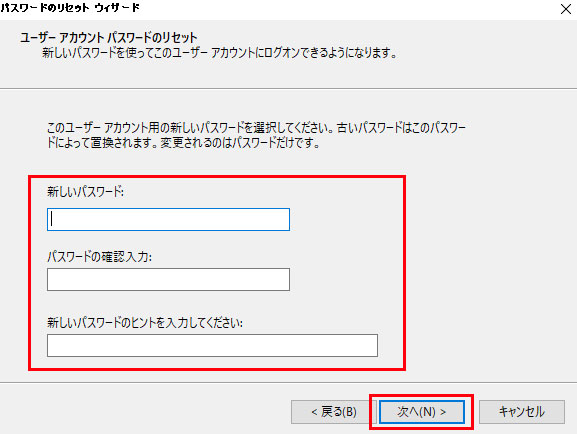Click the 新しいパスワードのヒントを入力してください: label
This screenshot has height=434, width=577.
pyautogui.click(x=145, y=322)
